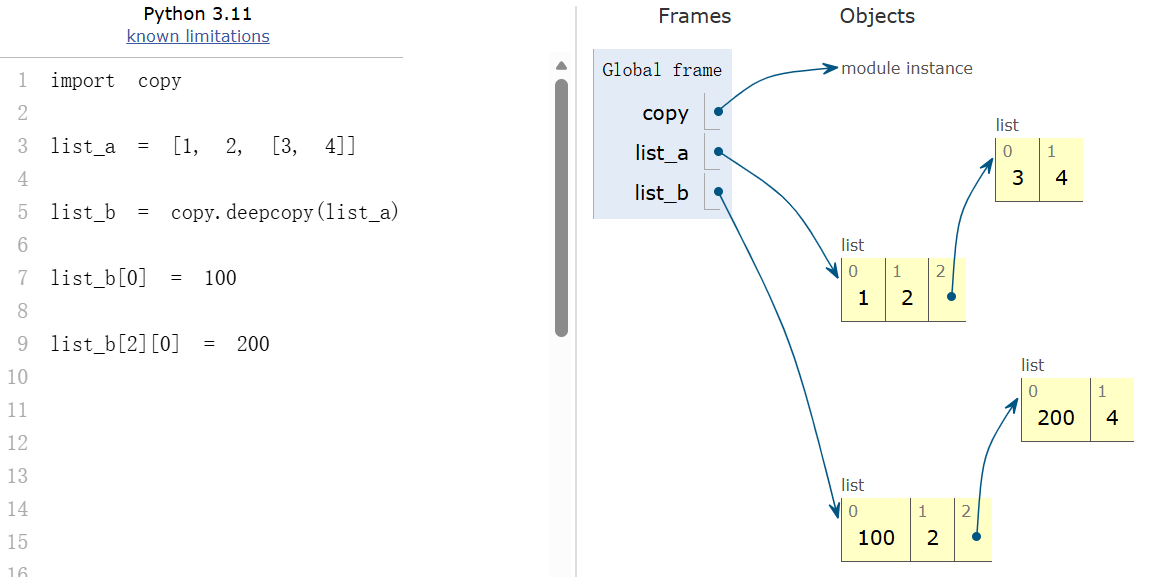The height and width of the screenshot is (577, 1152).
Task: Click the 'module instance' object label
Action: coord(907,68)
